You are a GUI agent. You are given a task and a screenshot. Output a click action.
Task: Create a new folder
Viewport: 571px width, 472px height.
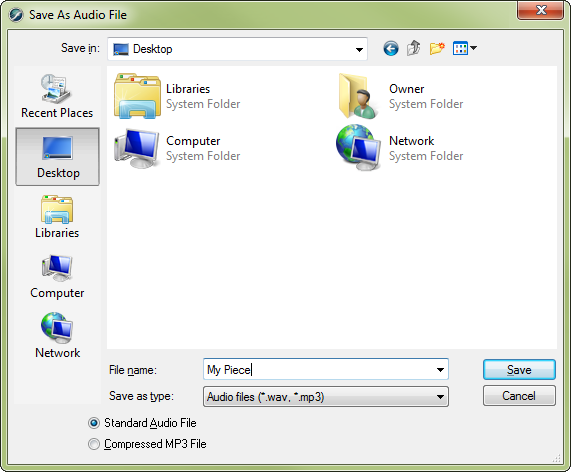[437, 48]
